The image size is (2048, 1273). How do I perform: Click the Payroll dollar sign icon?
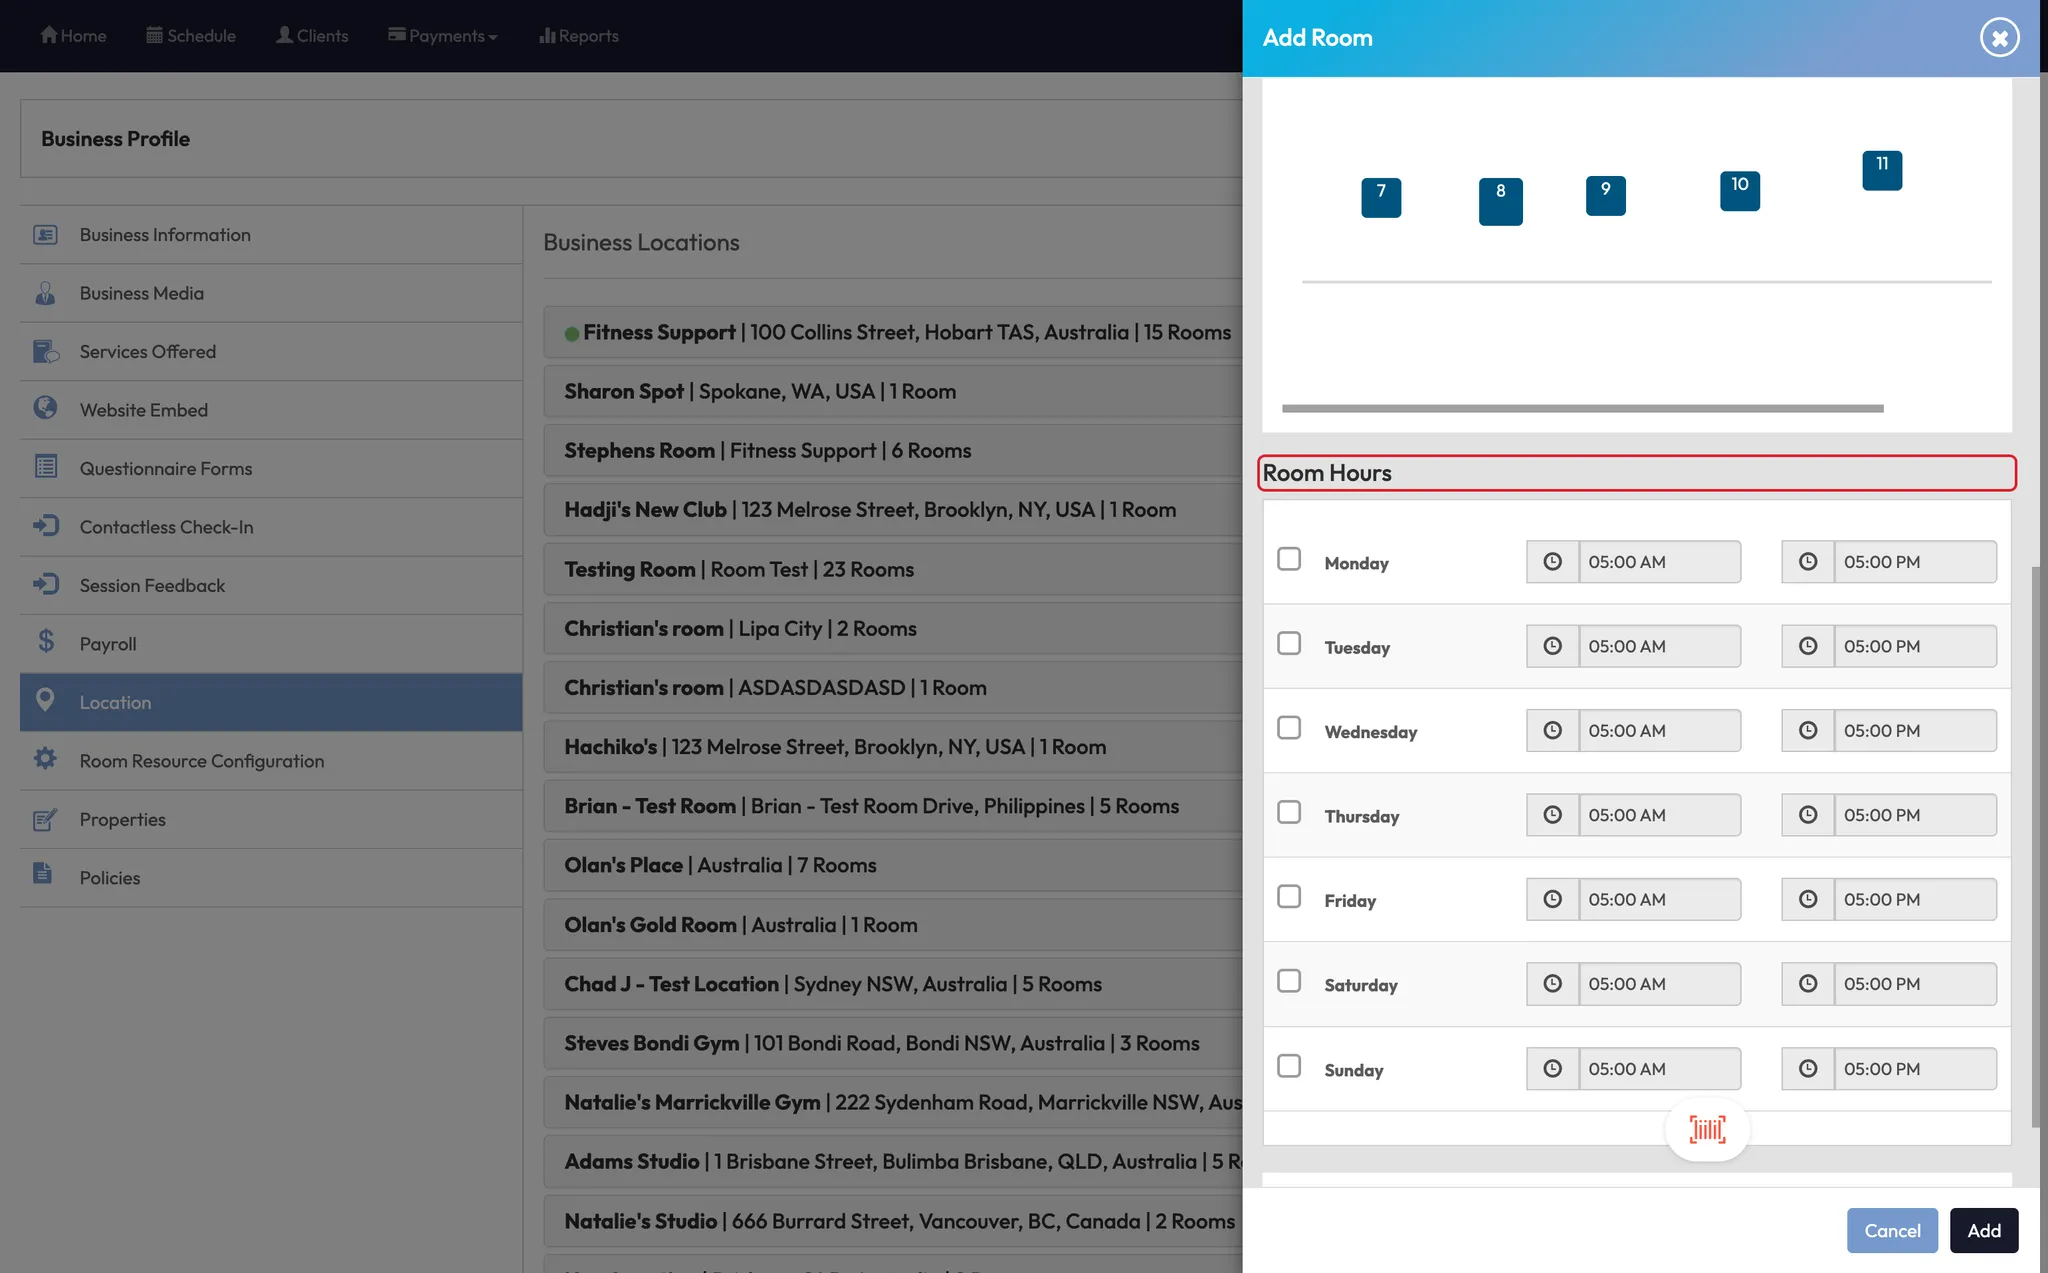46,642
